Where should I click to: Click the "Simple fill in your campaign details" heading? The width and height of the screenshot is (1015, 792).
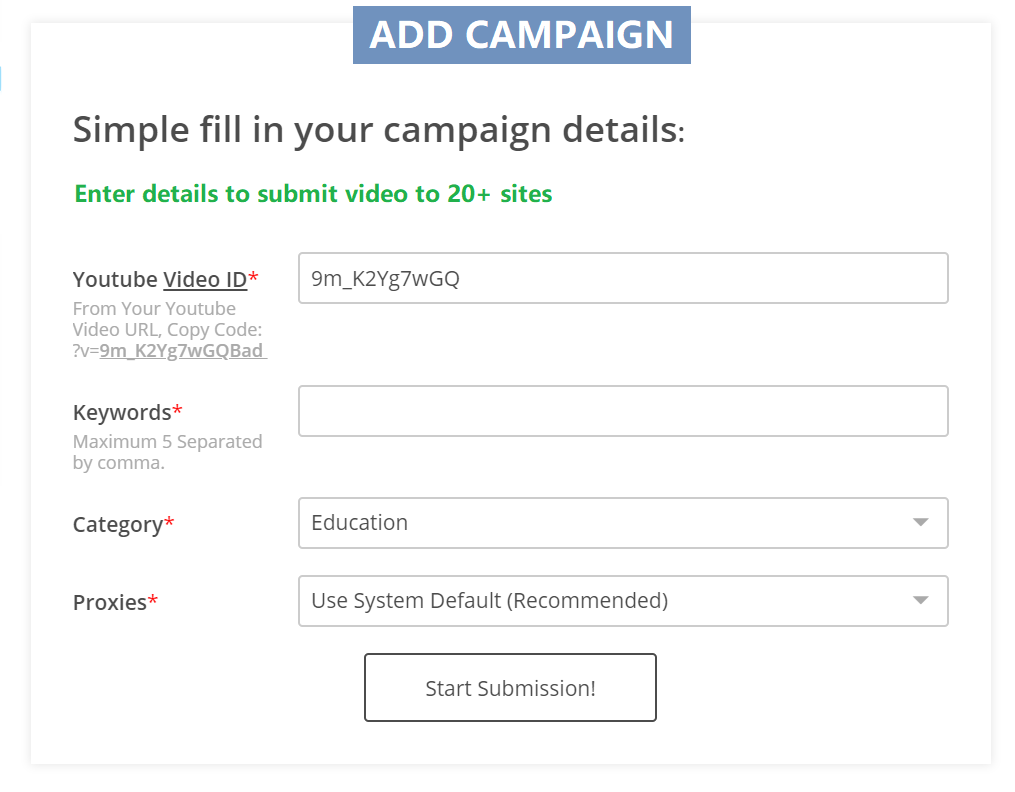pyautogui.click(x=378, y=130)
